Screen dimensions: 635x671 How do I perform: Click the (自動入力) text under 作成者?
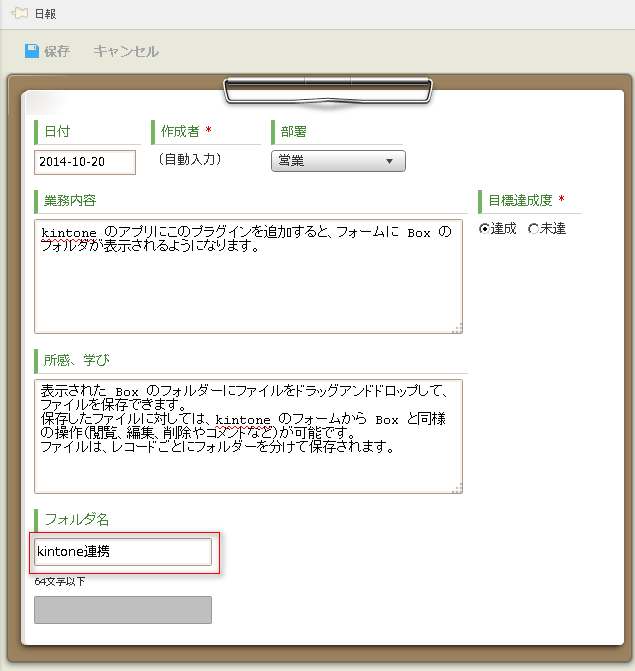190,160
